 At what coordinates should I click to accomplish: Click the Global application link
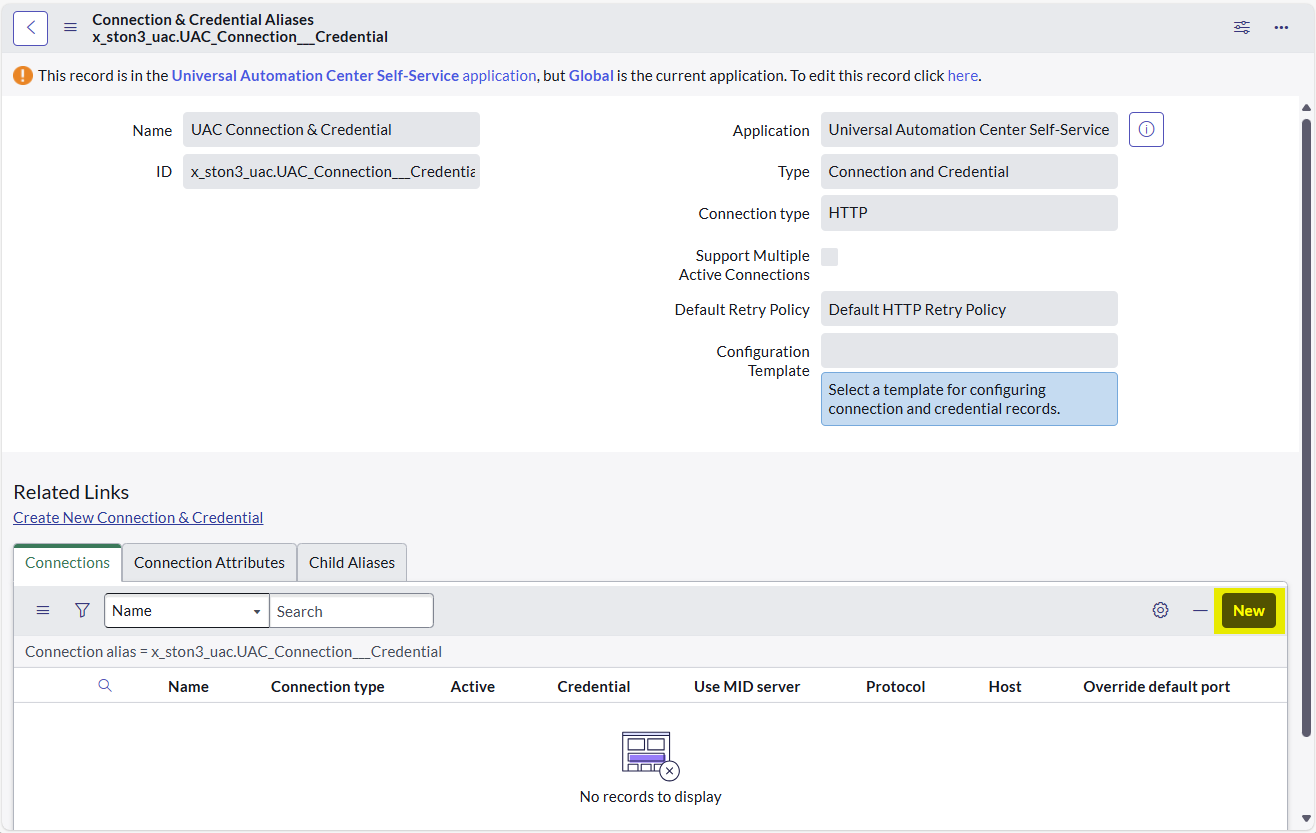[x=591, y=75]
